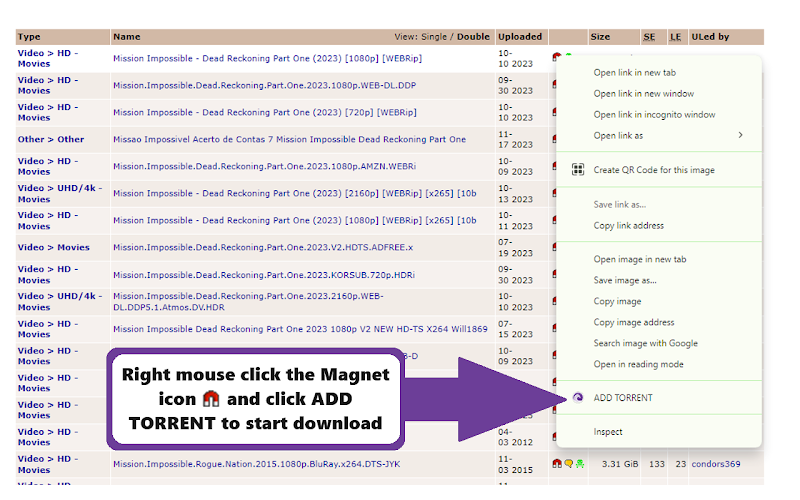Open the Dead Reckoning [720p] [WEBRip] torrent
The height and width of the screenshot is (500, 800).
pos(265,112)
